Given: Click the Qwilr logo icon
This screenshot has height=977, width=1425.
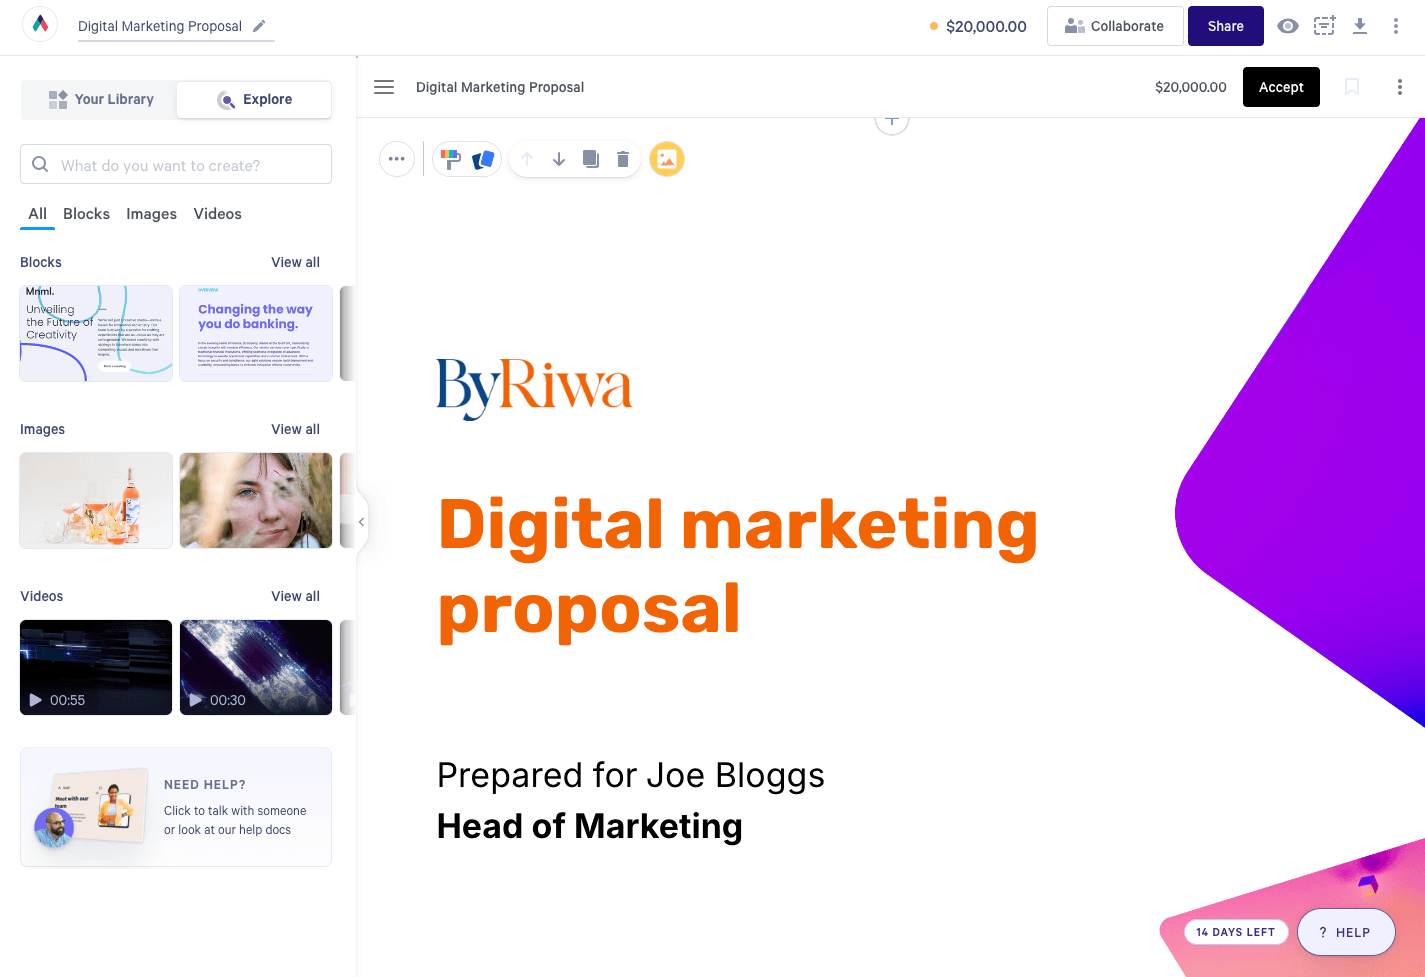Looking at the screenshot, I should (40, 25).
